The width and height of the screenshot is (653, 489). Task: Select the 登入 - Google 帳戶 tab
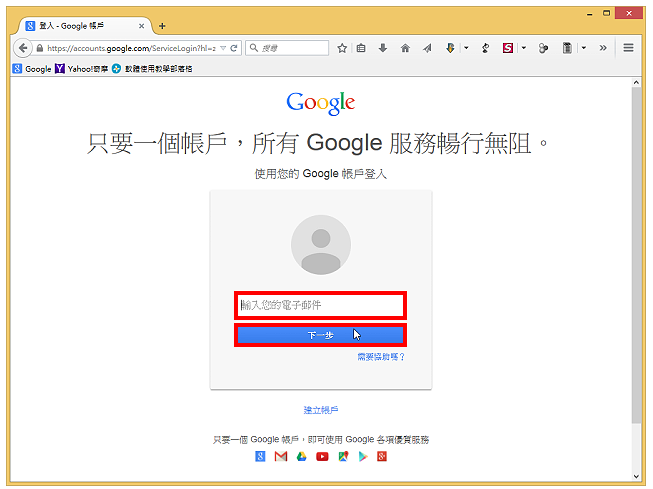83,26
